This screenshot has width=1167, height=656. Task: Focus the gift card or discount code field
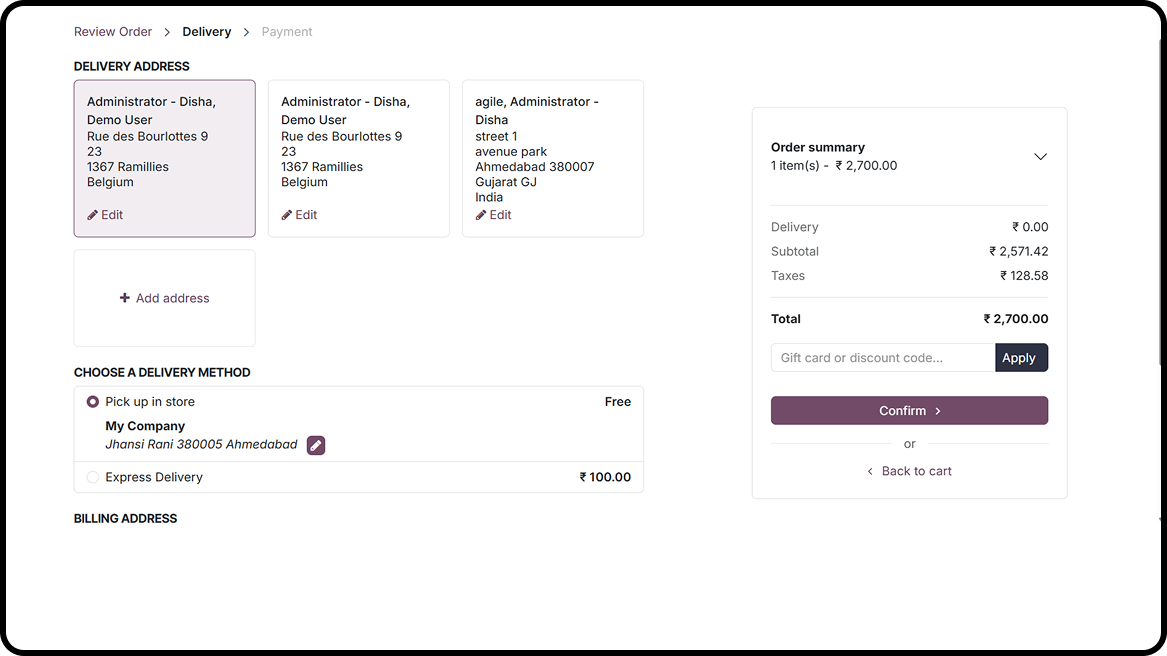click(x=882, y=358)
